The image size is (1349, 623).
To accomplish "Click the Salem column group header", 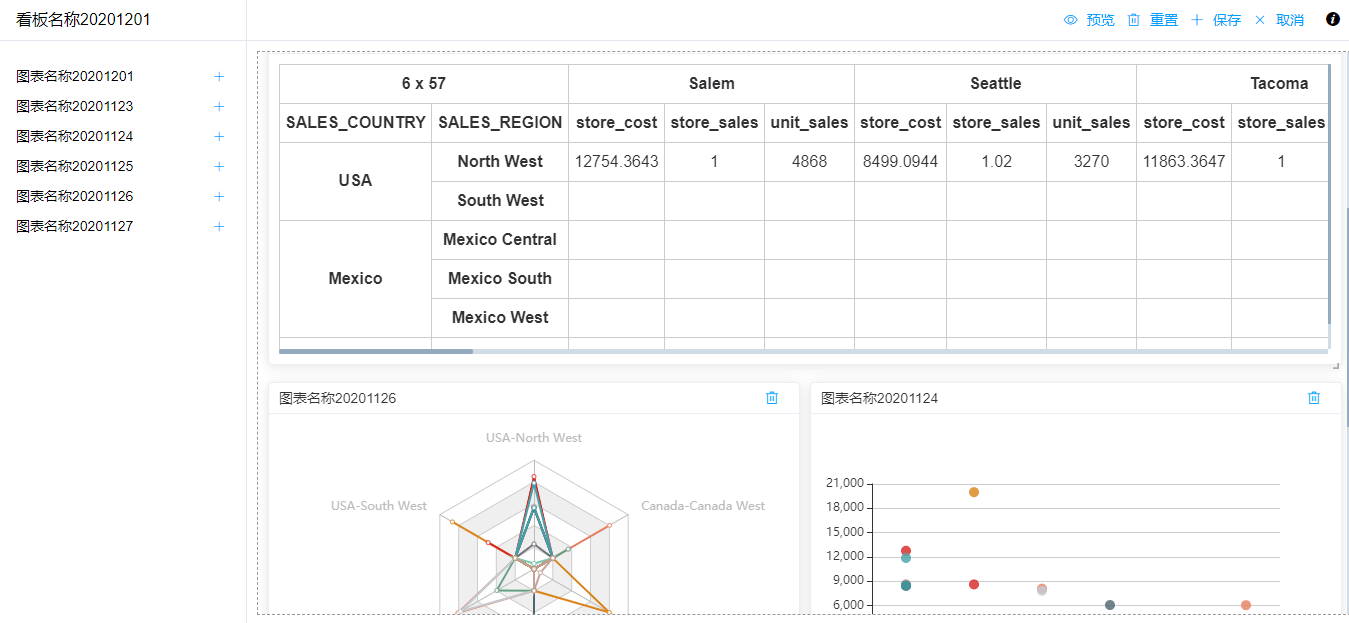I will tap(712, 84).
